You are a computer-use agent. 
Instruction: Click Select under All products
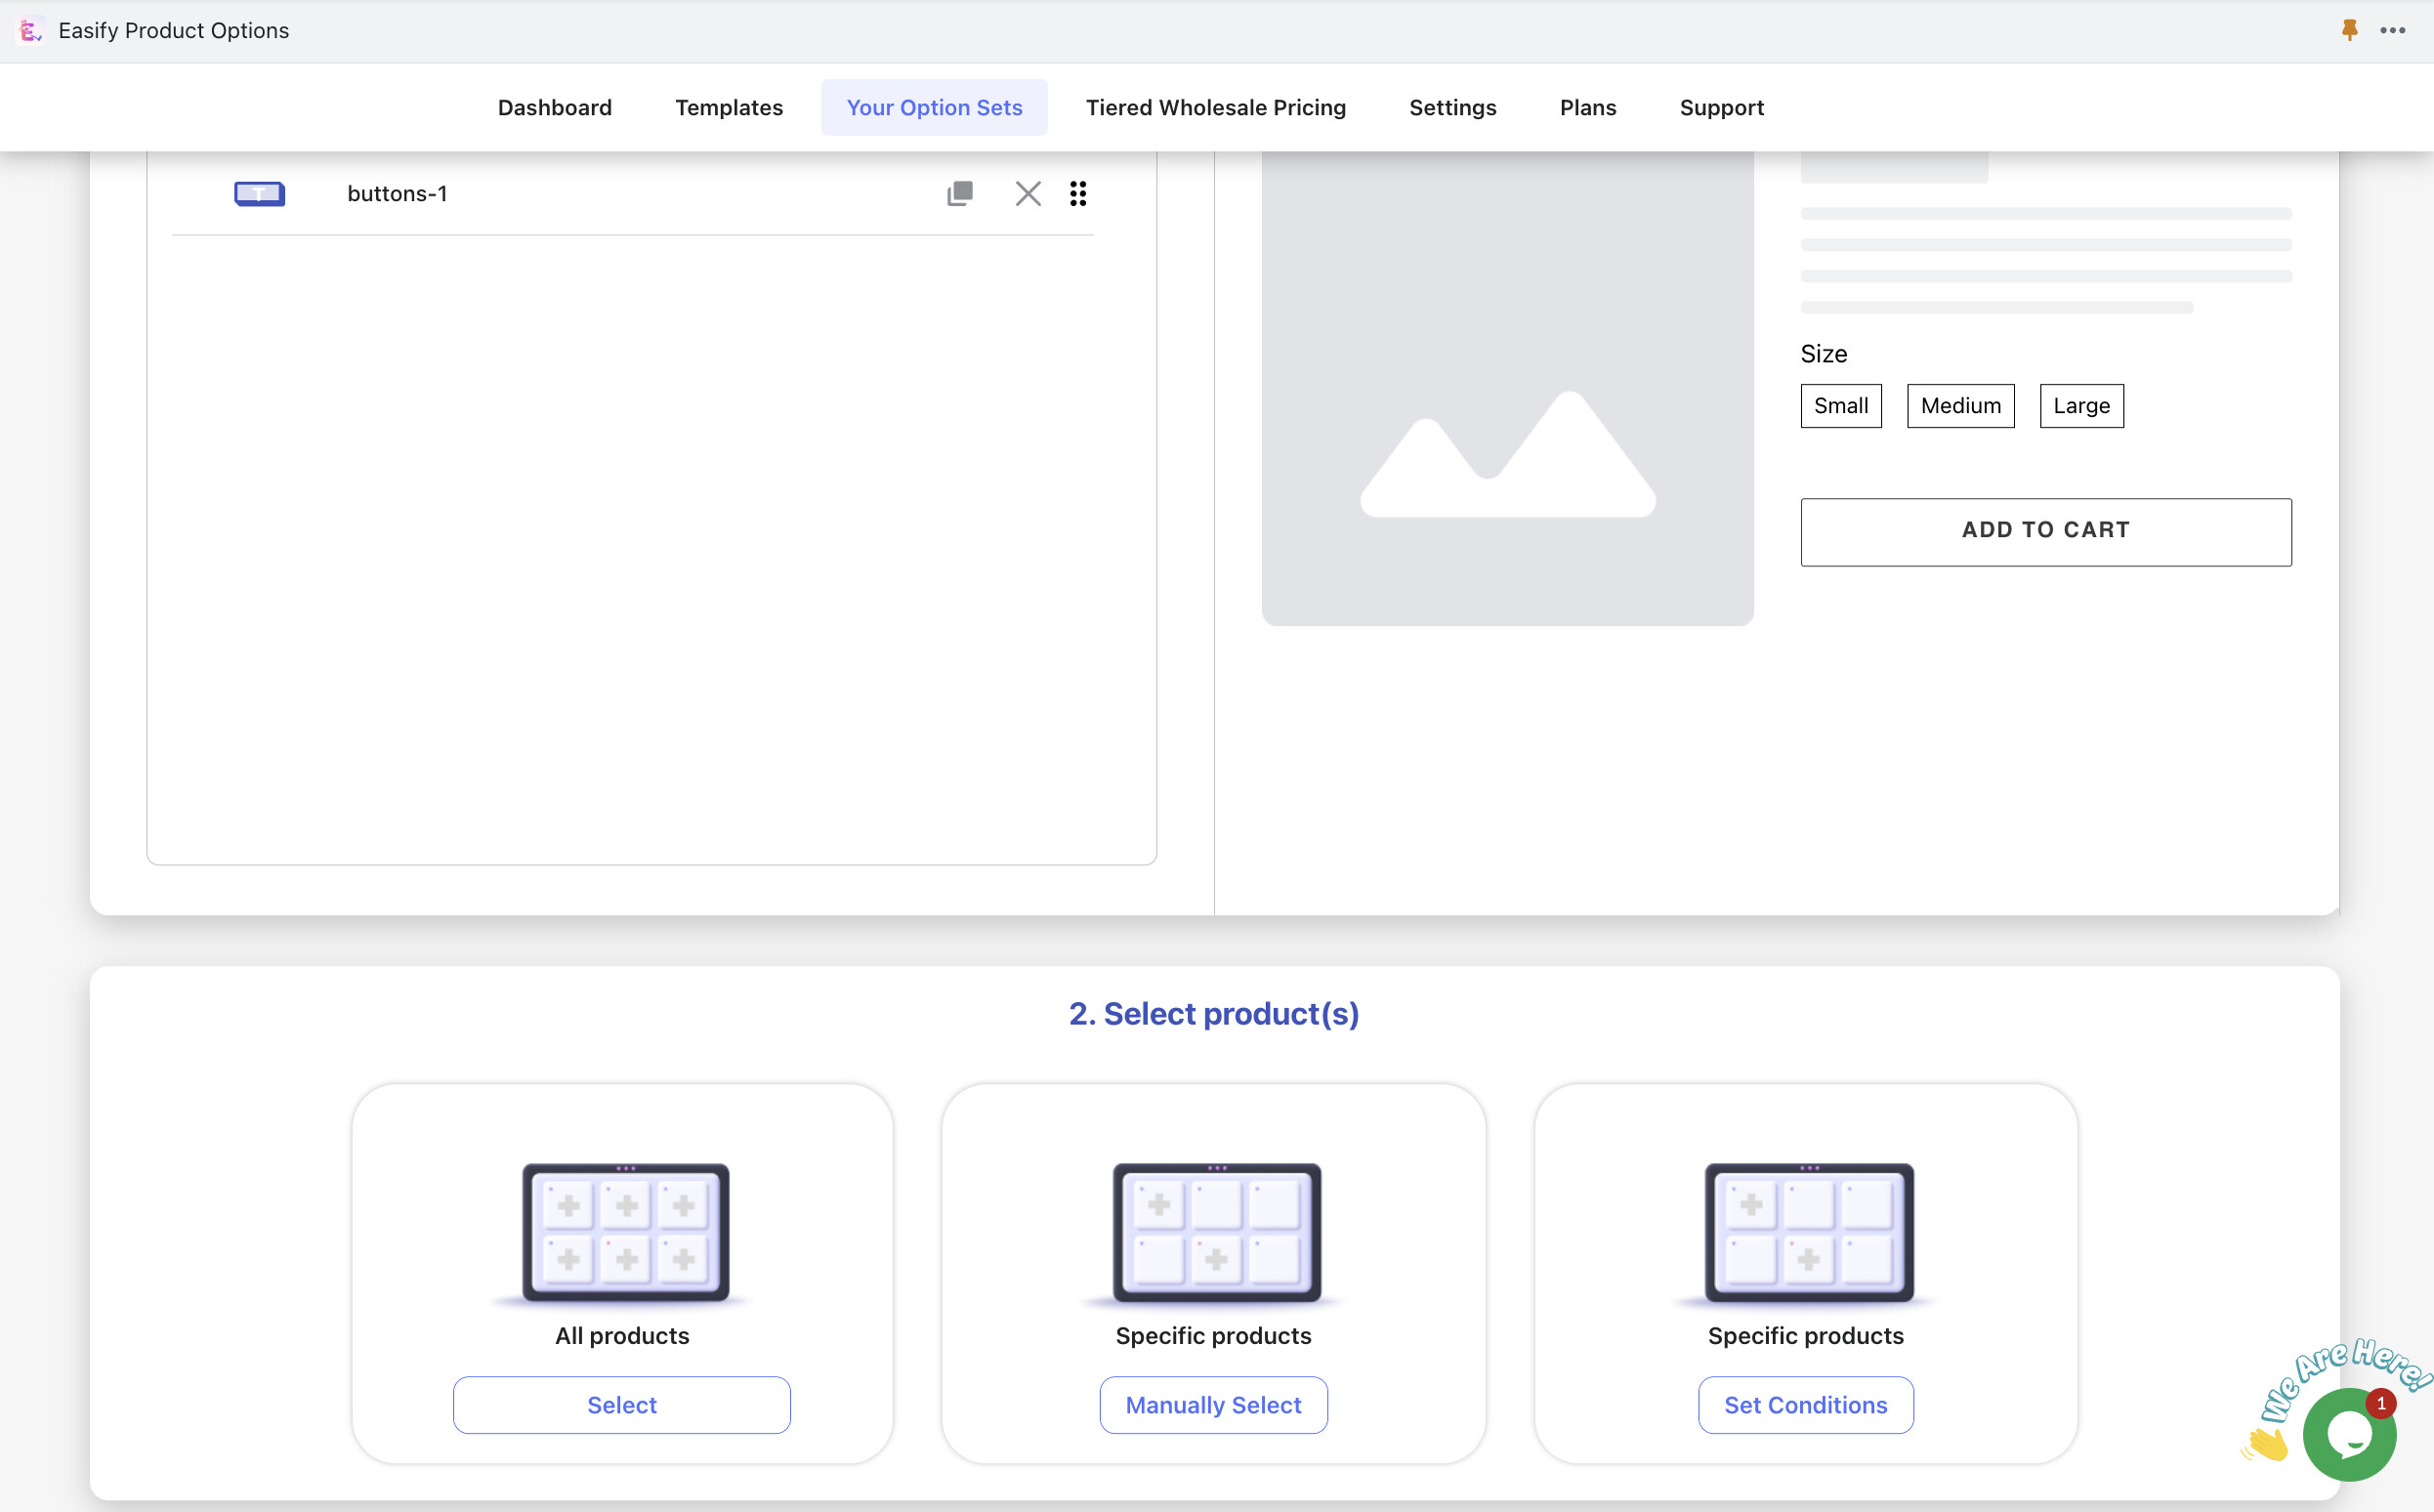621,1404
